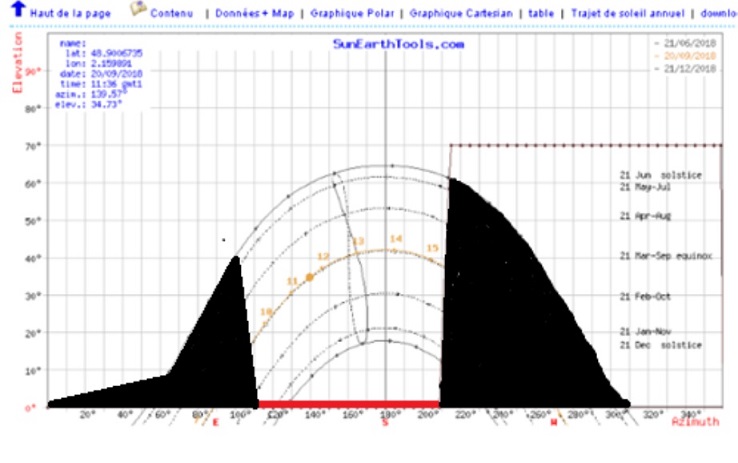
Task: Click the red bar on azimuth axis
Action: click(x=349, y=404)
